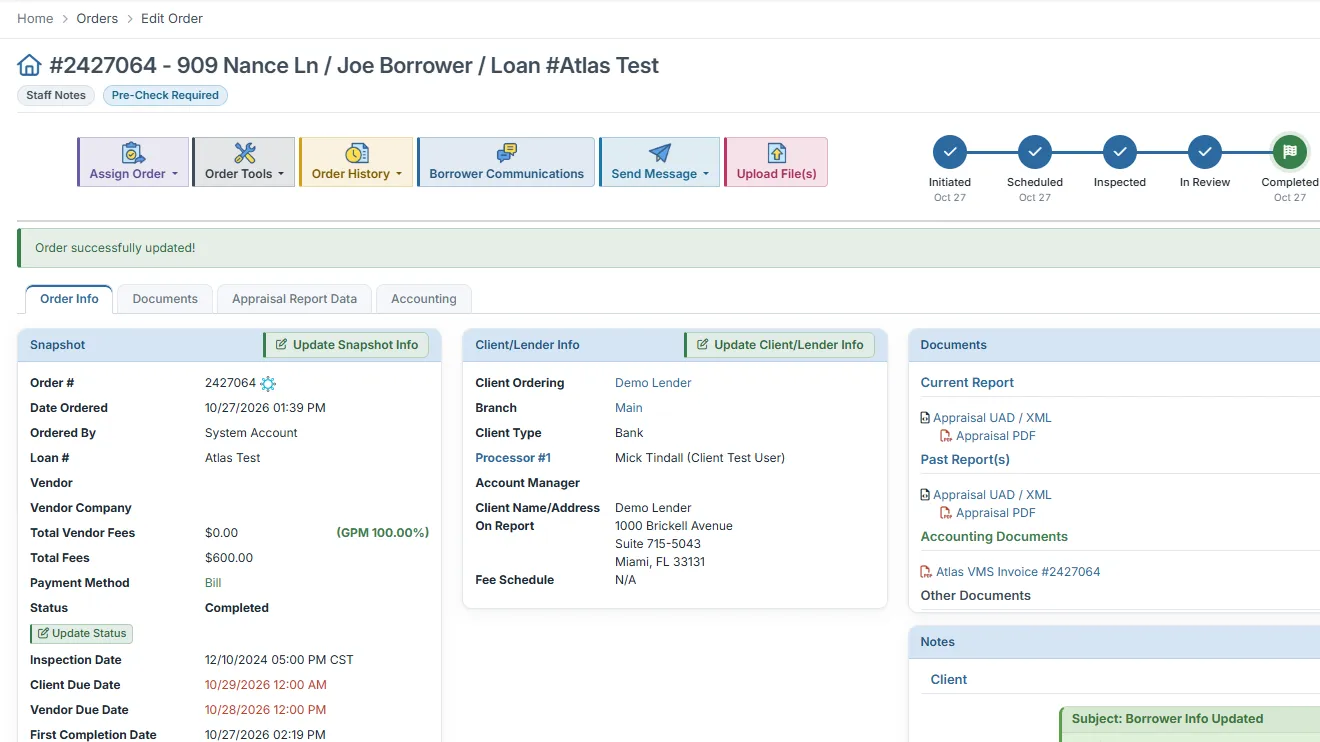This screenshot has height=742, width=1320.
Task: Click the Bill payment method link
Action: [x=213, y=583]
